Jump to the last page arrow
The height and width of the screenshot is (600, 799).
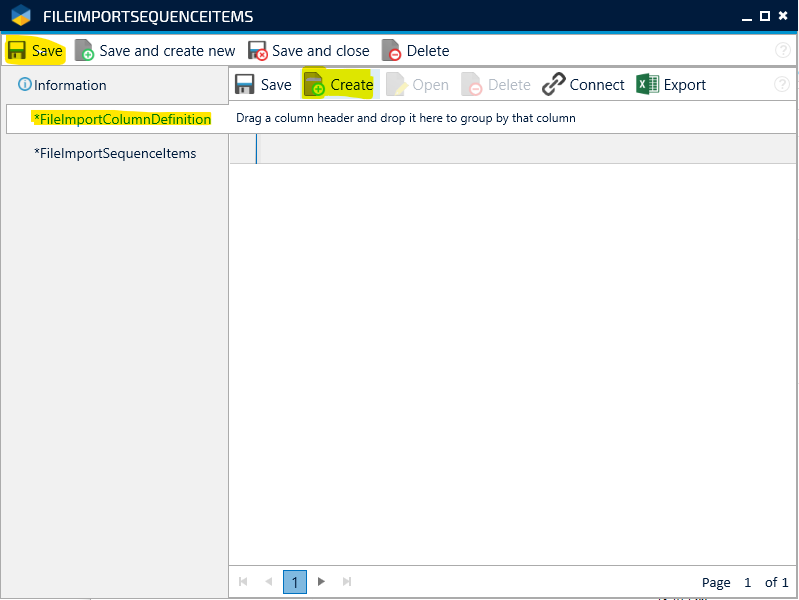(x=347, y=581)
